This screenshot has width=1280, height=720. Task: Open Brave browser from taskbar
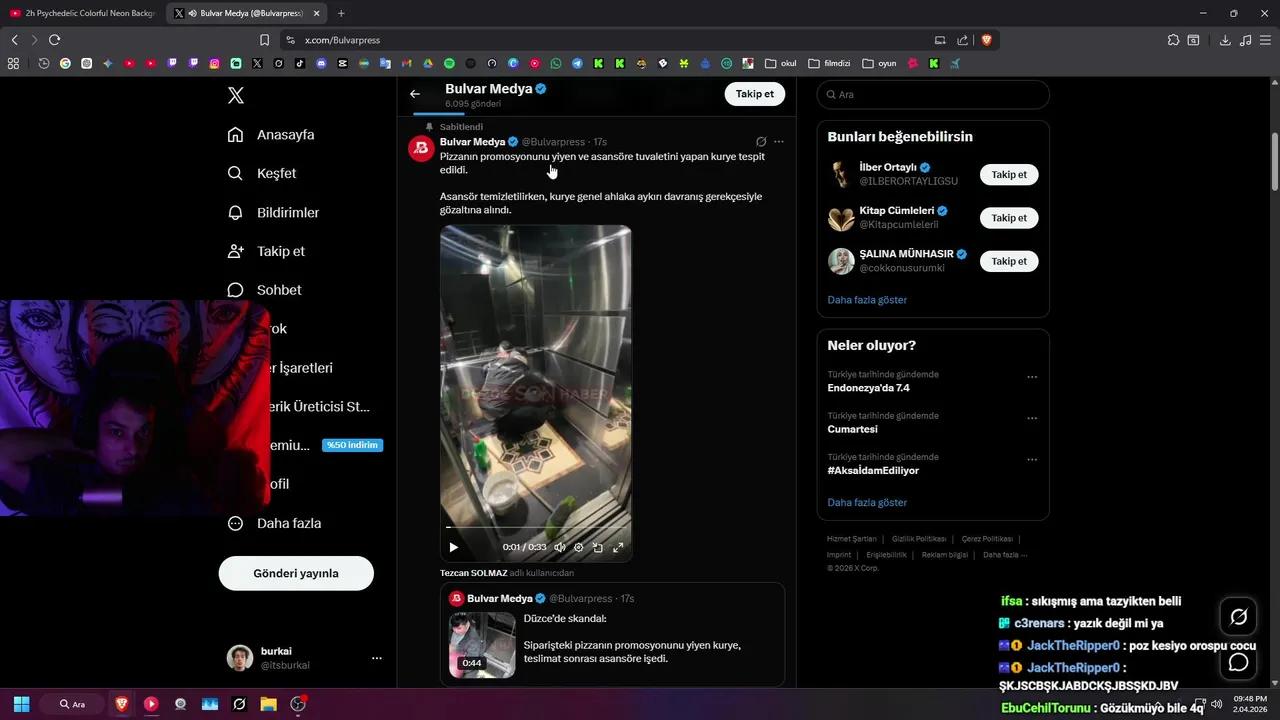click(x=122, y=704)
